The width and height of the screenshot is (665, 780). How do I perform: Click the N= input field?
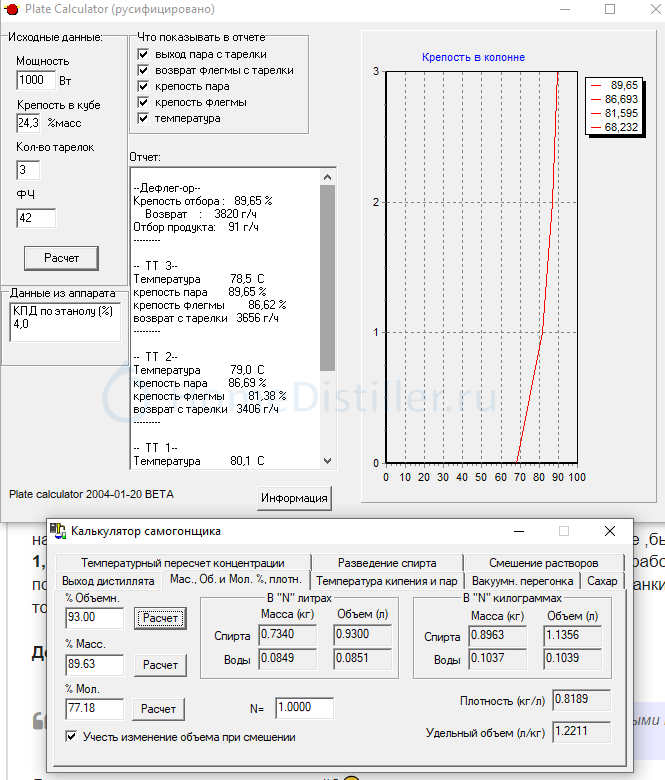[304, 707]
